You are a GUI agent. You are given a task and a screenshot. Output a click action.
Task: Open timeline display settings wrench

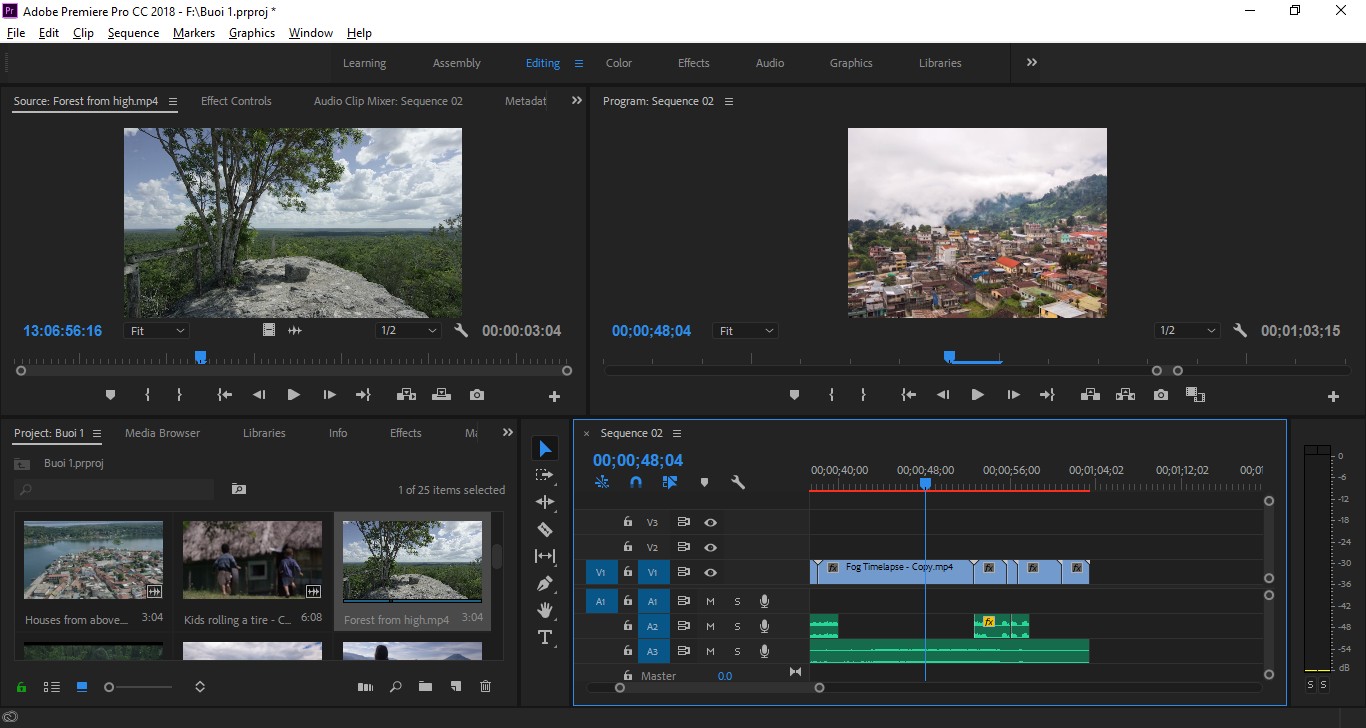(738, 482)
